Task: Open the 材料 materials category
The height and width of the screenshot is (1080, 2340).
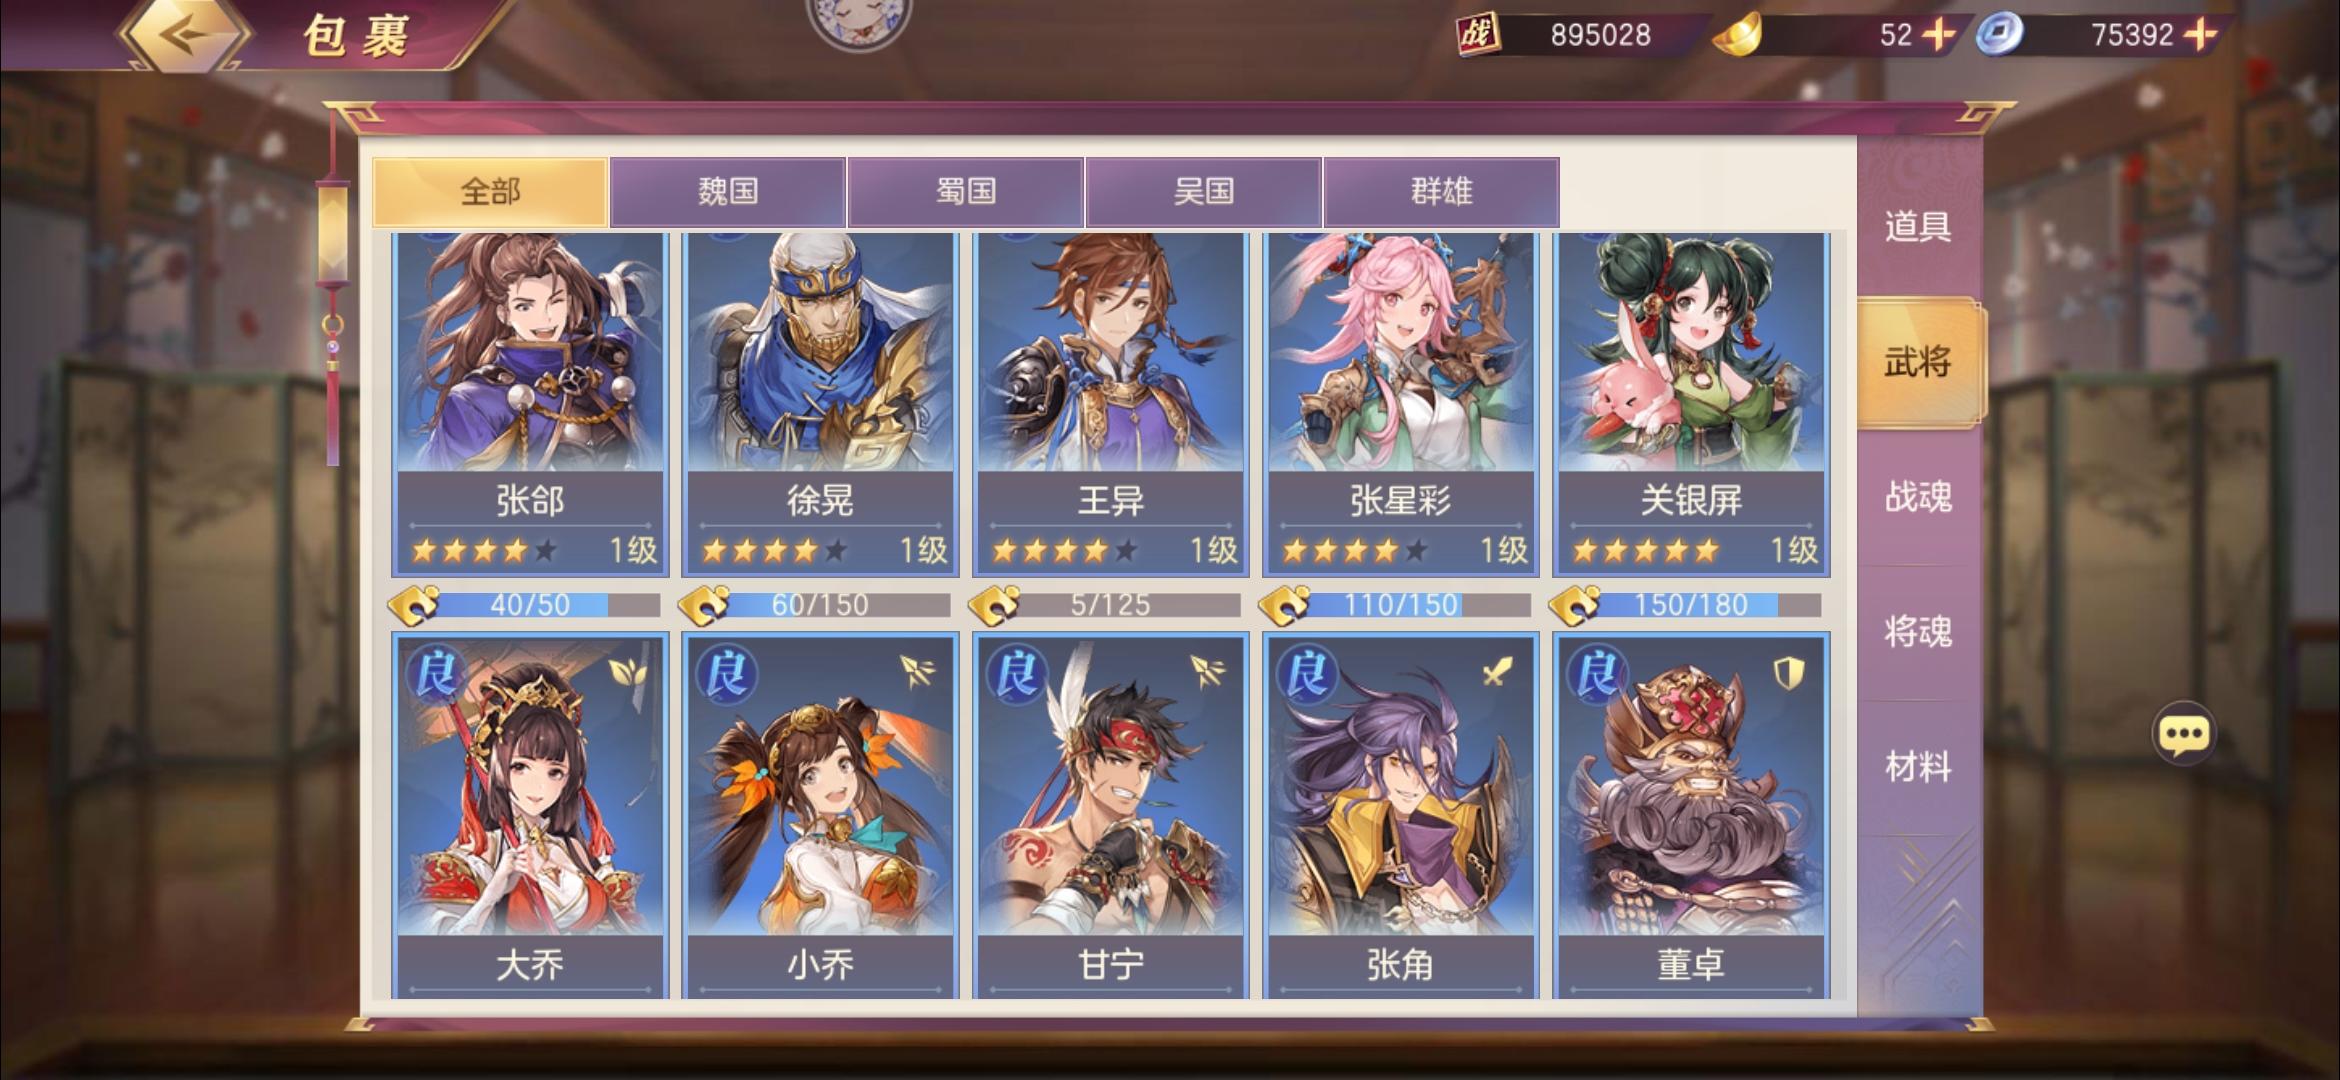Action: point(1918,767)
